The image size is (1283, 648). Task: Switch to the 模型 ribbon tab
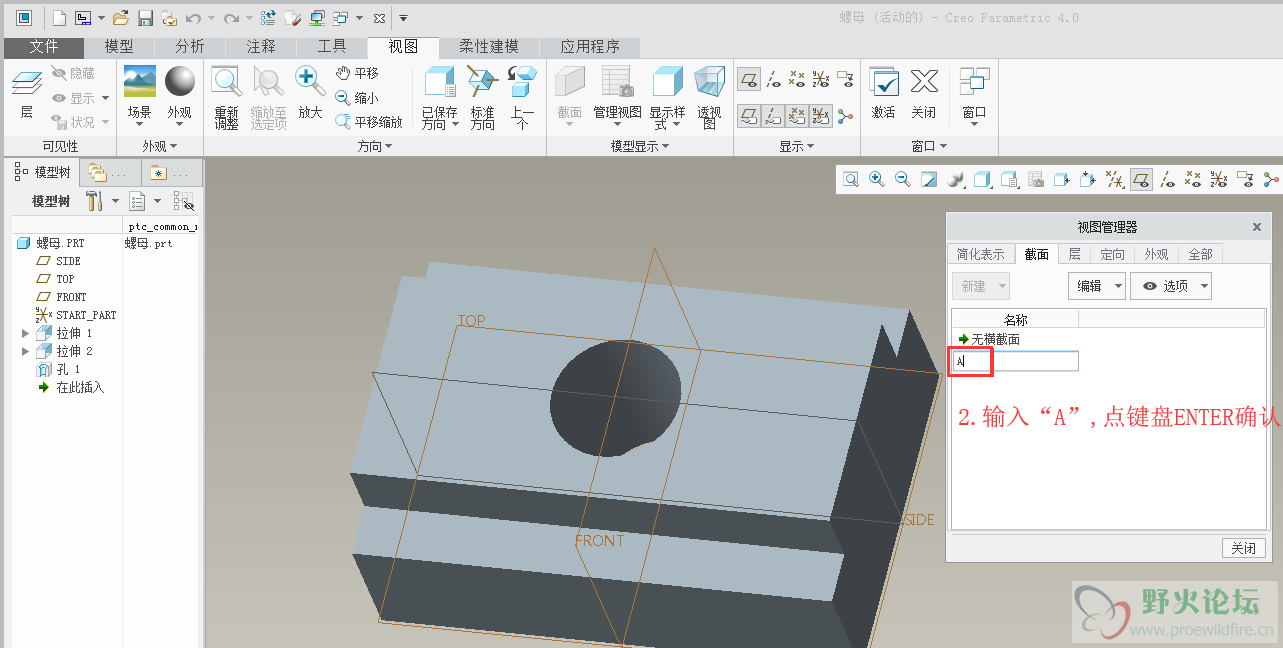click(119, 47)
